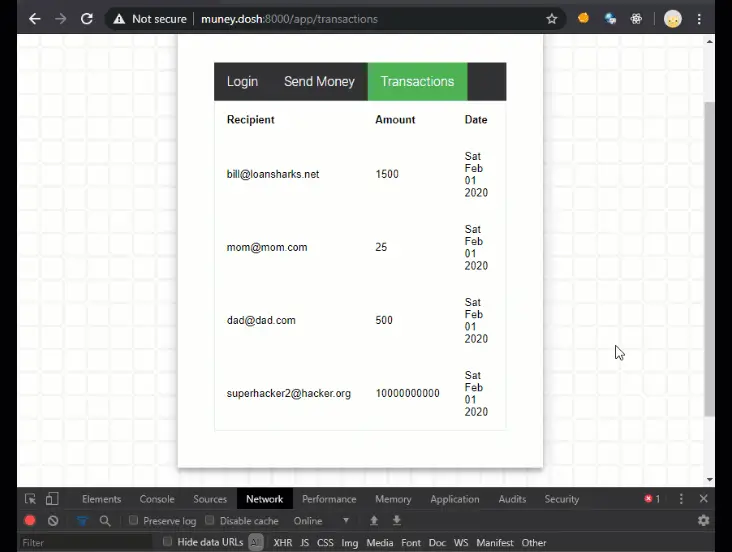Open the DevTools three-dot customize menu

[681, 499]
